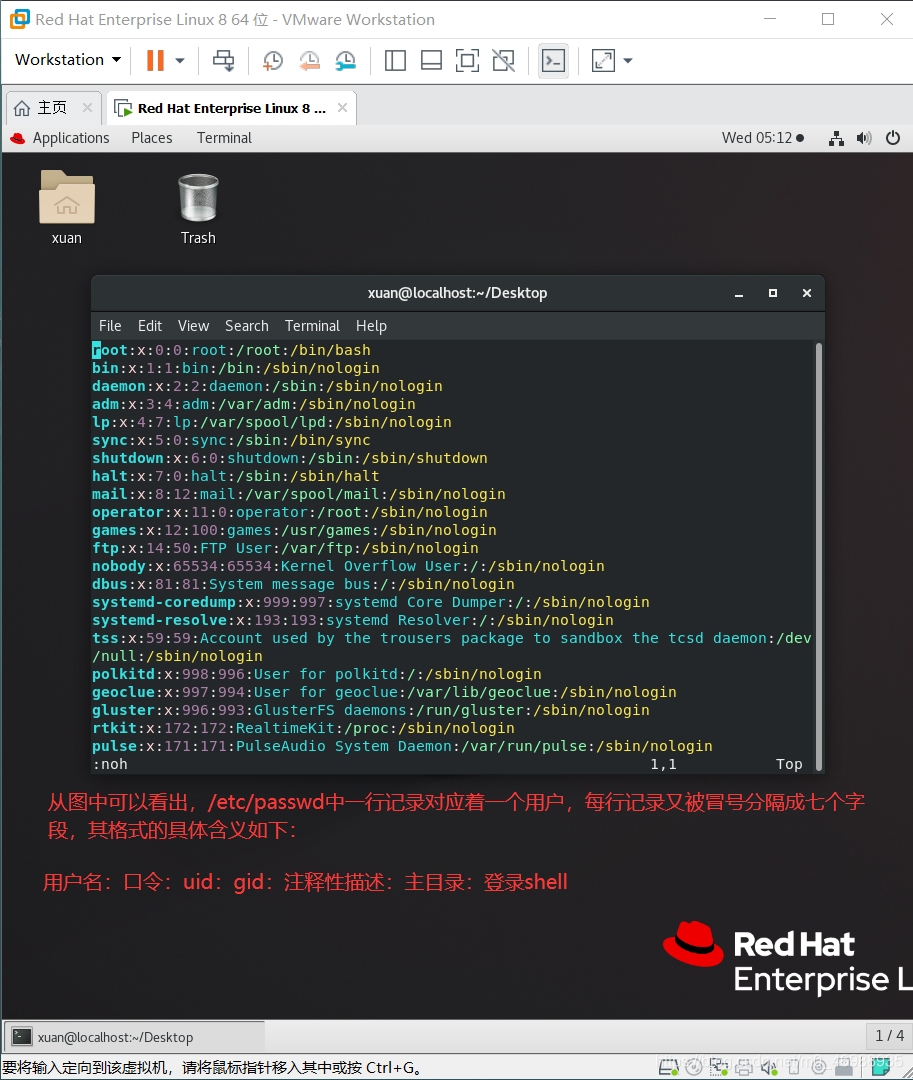913x1080 pixels.
Task: Select the Trash desktop icon
Action: pyautogui.click(x=198, y=209)
